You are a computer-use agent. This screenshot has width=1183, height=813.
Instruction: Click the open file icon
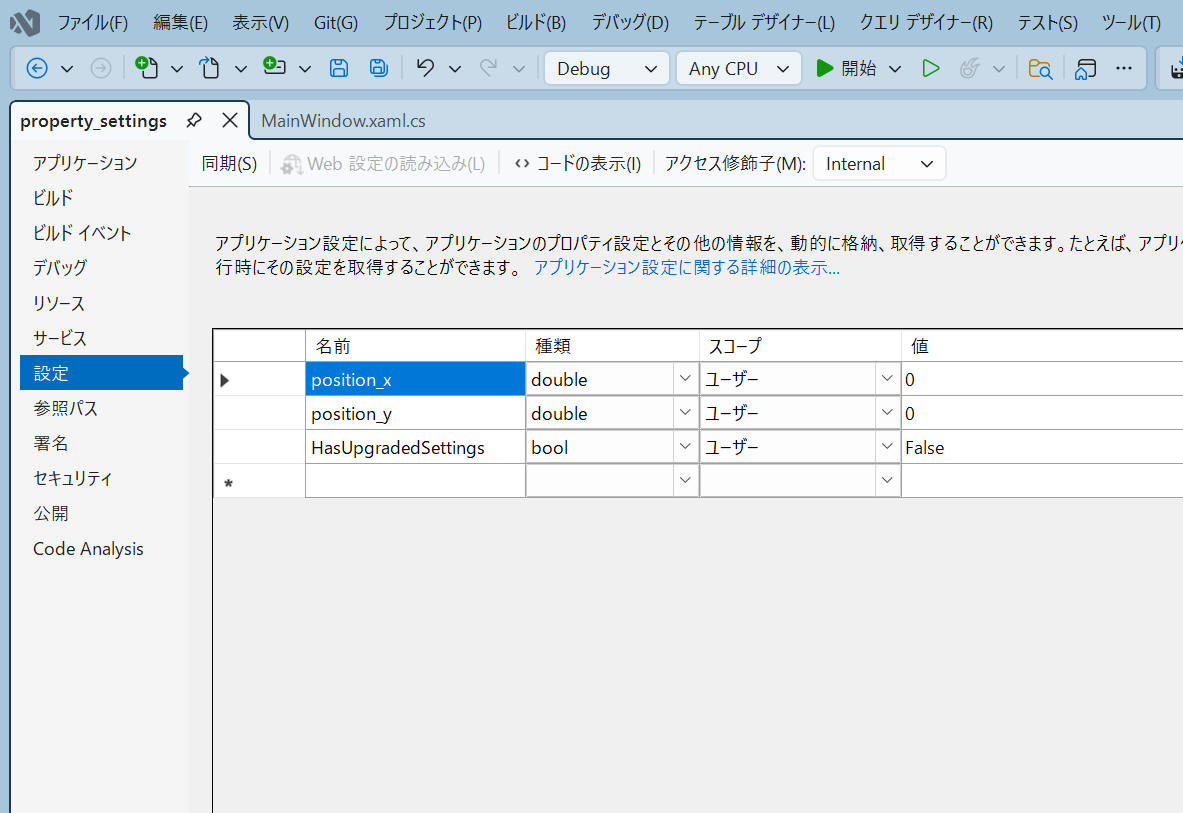[x=210, y=68]
